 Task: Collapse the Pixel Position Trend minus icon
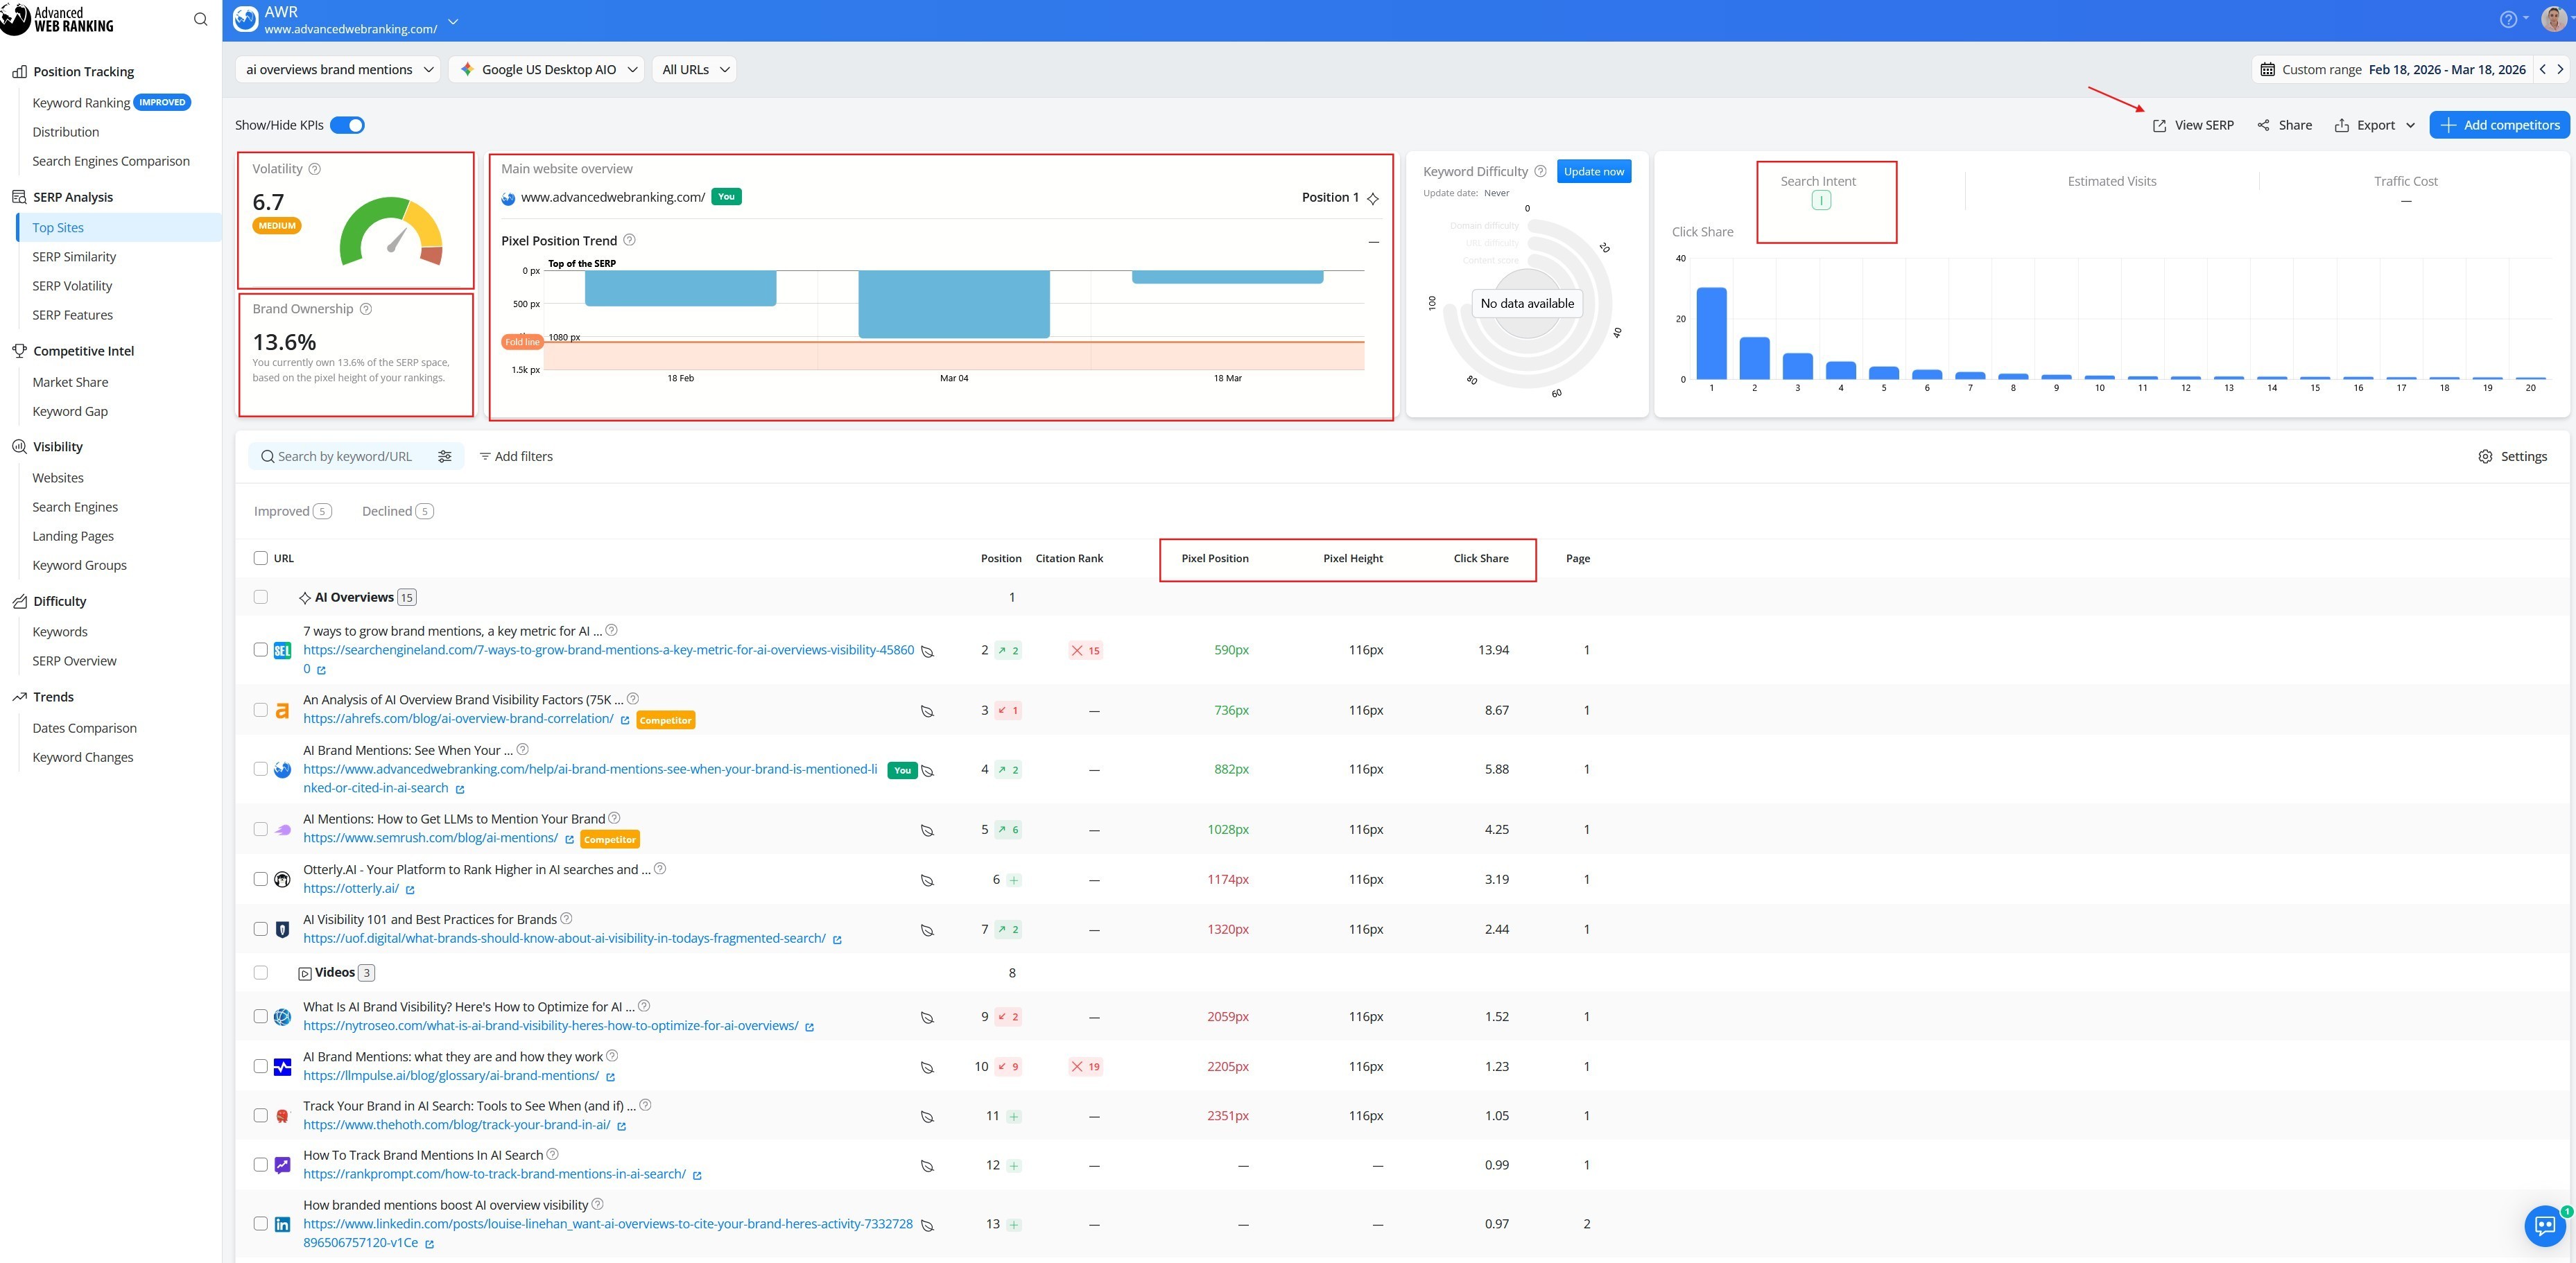coord(1373,242)
